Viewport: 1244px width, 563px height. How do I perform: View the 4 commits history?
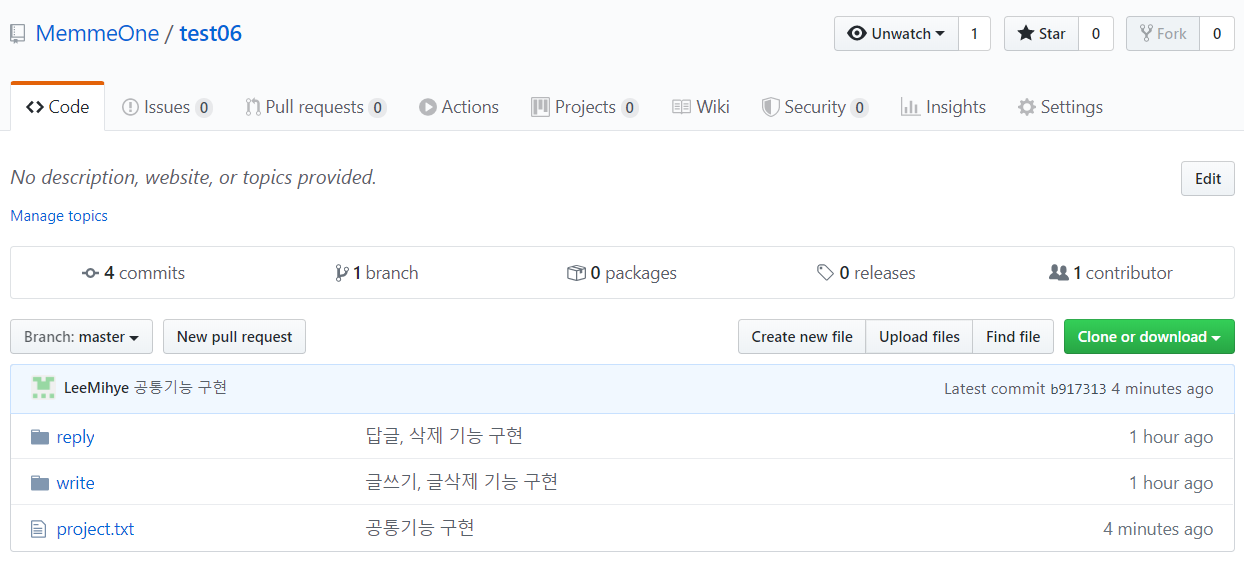click(x=133, y=273)
